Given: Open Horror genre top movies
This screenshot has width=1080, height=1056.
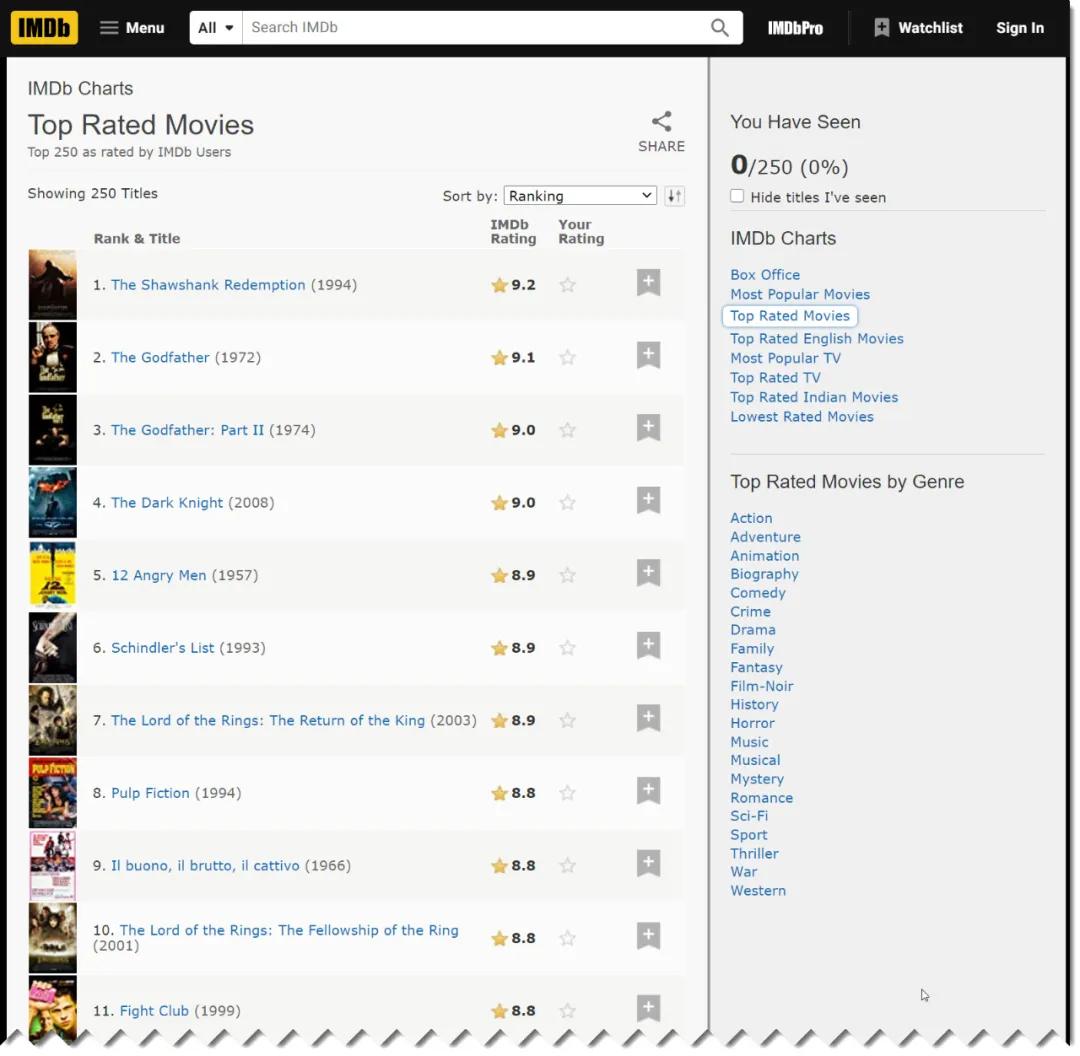Looking at the screenshot, I should (752, 723).
